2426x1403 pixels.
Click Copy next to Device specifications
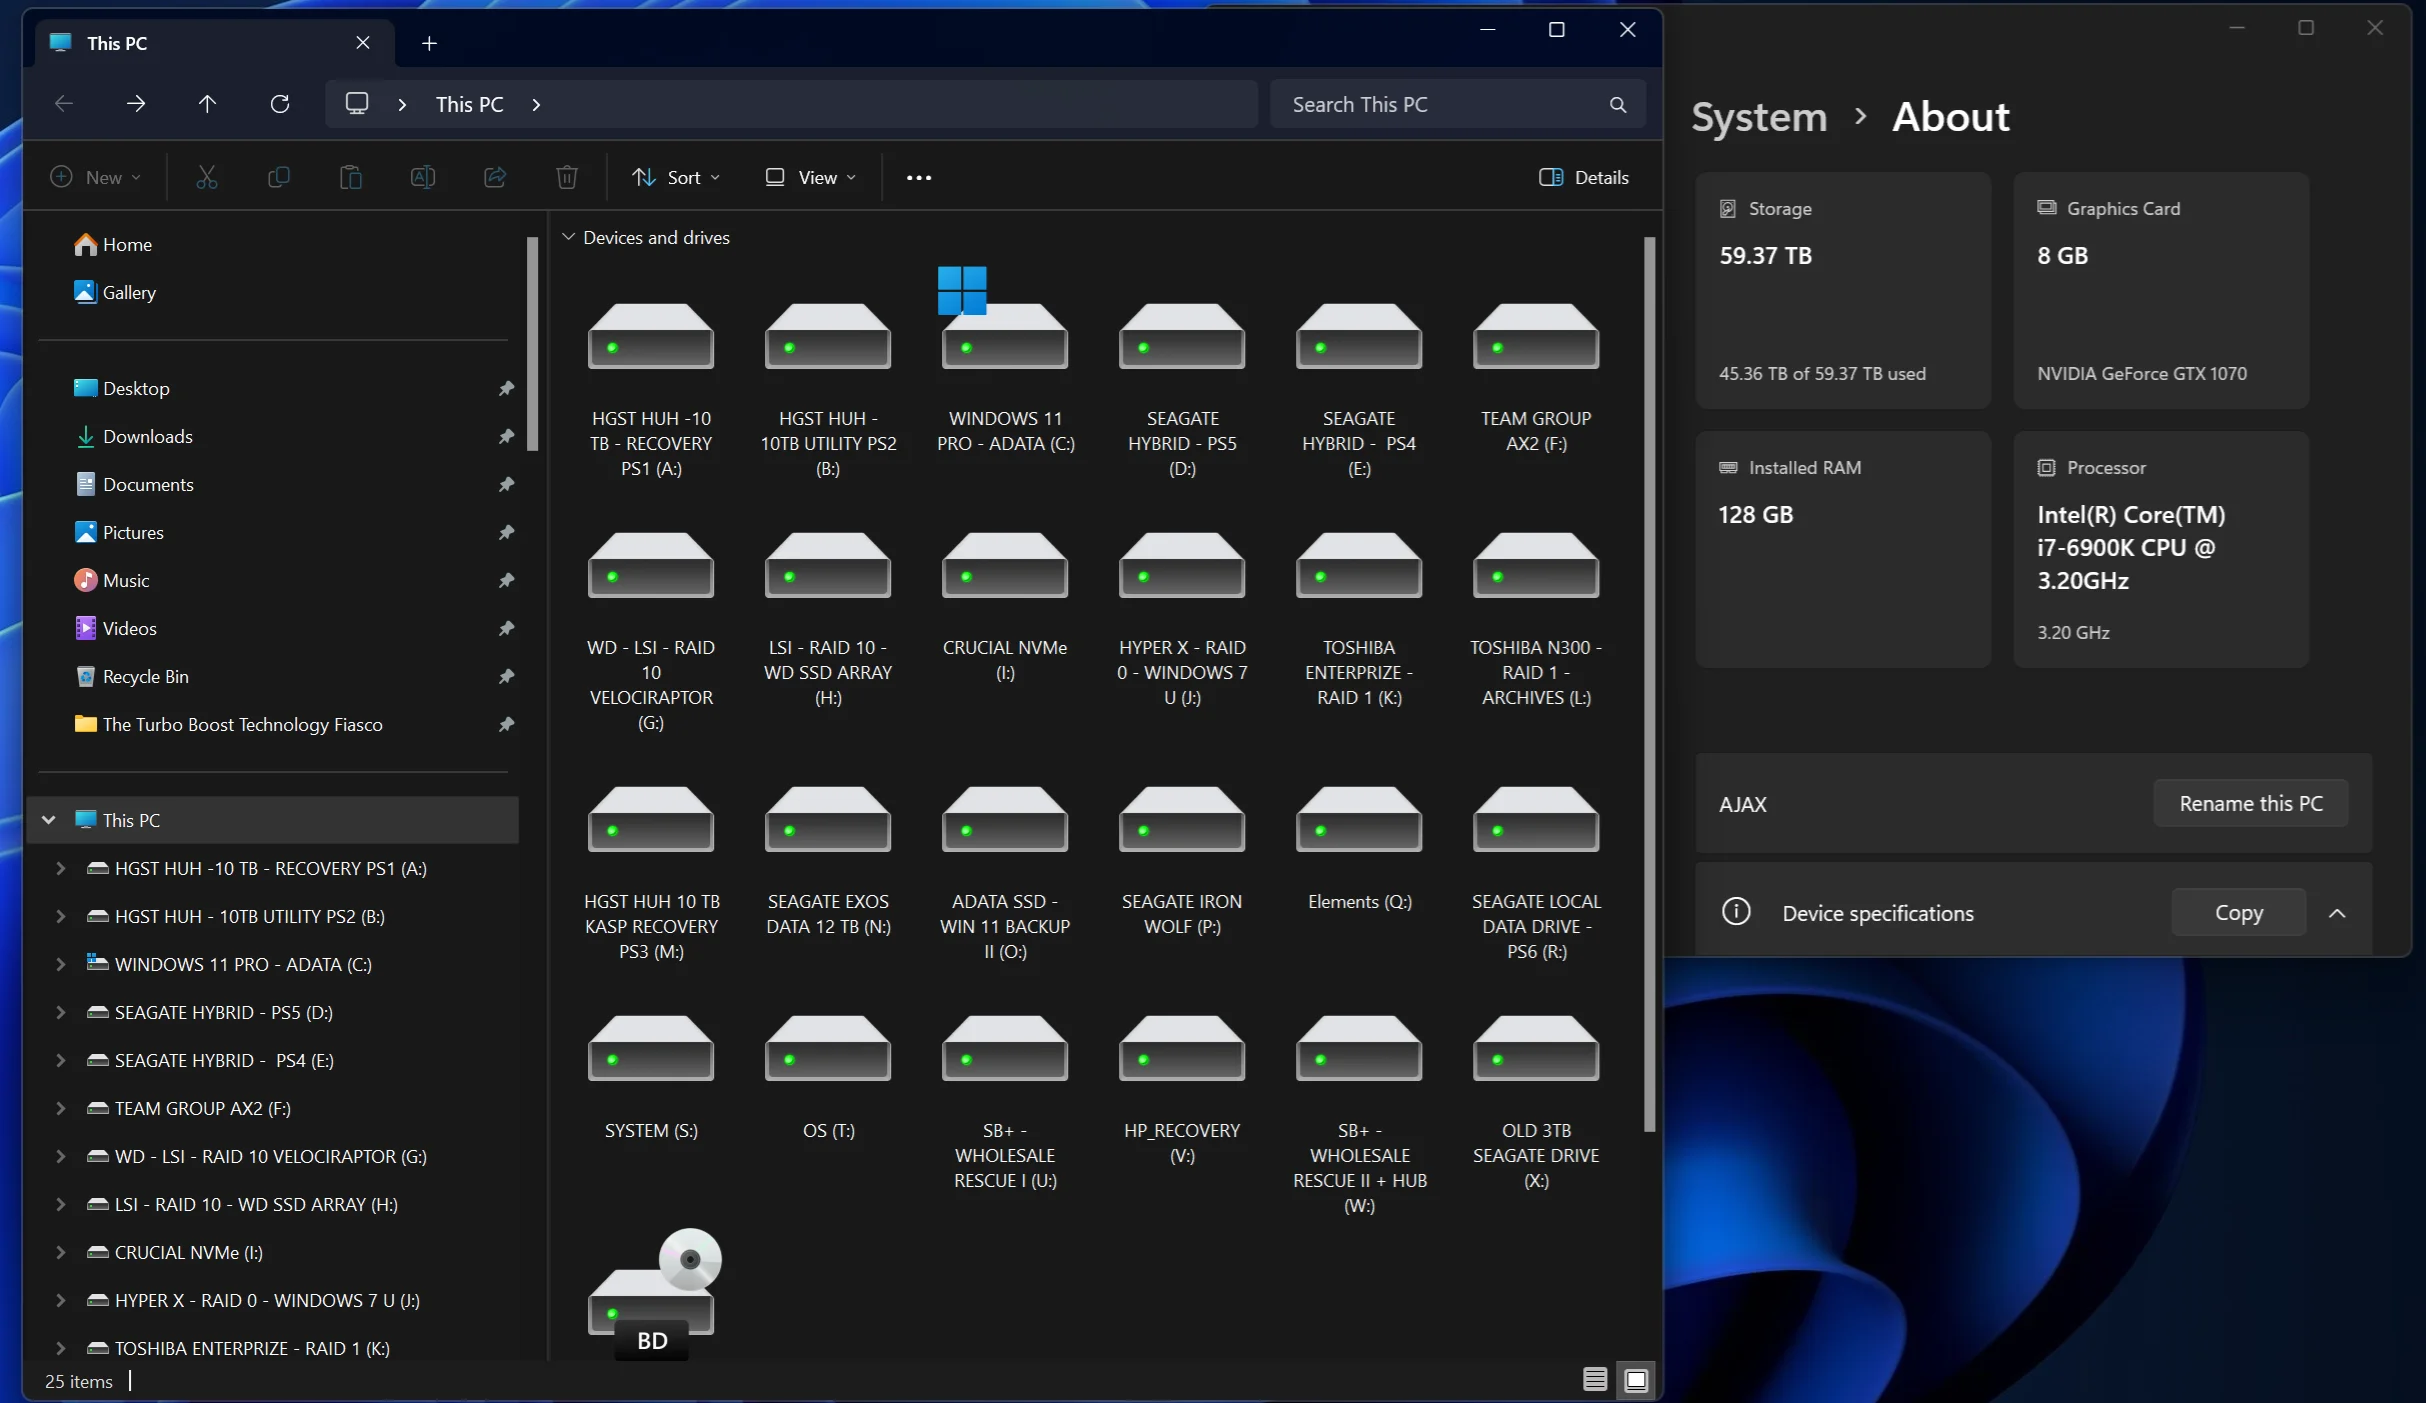[2238, 912]
